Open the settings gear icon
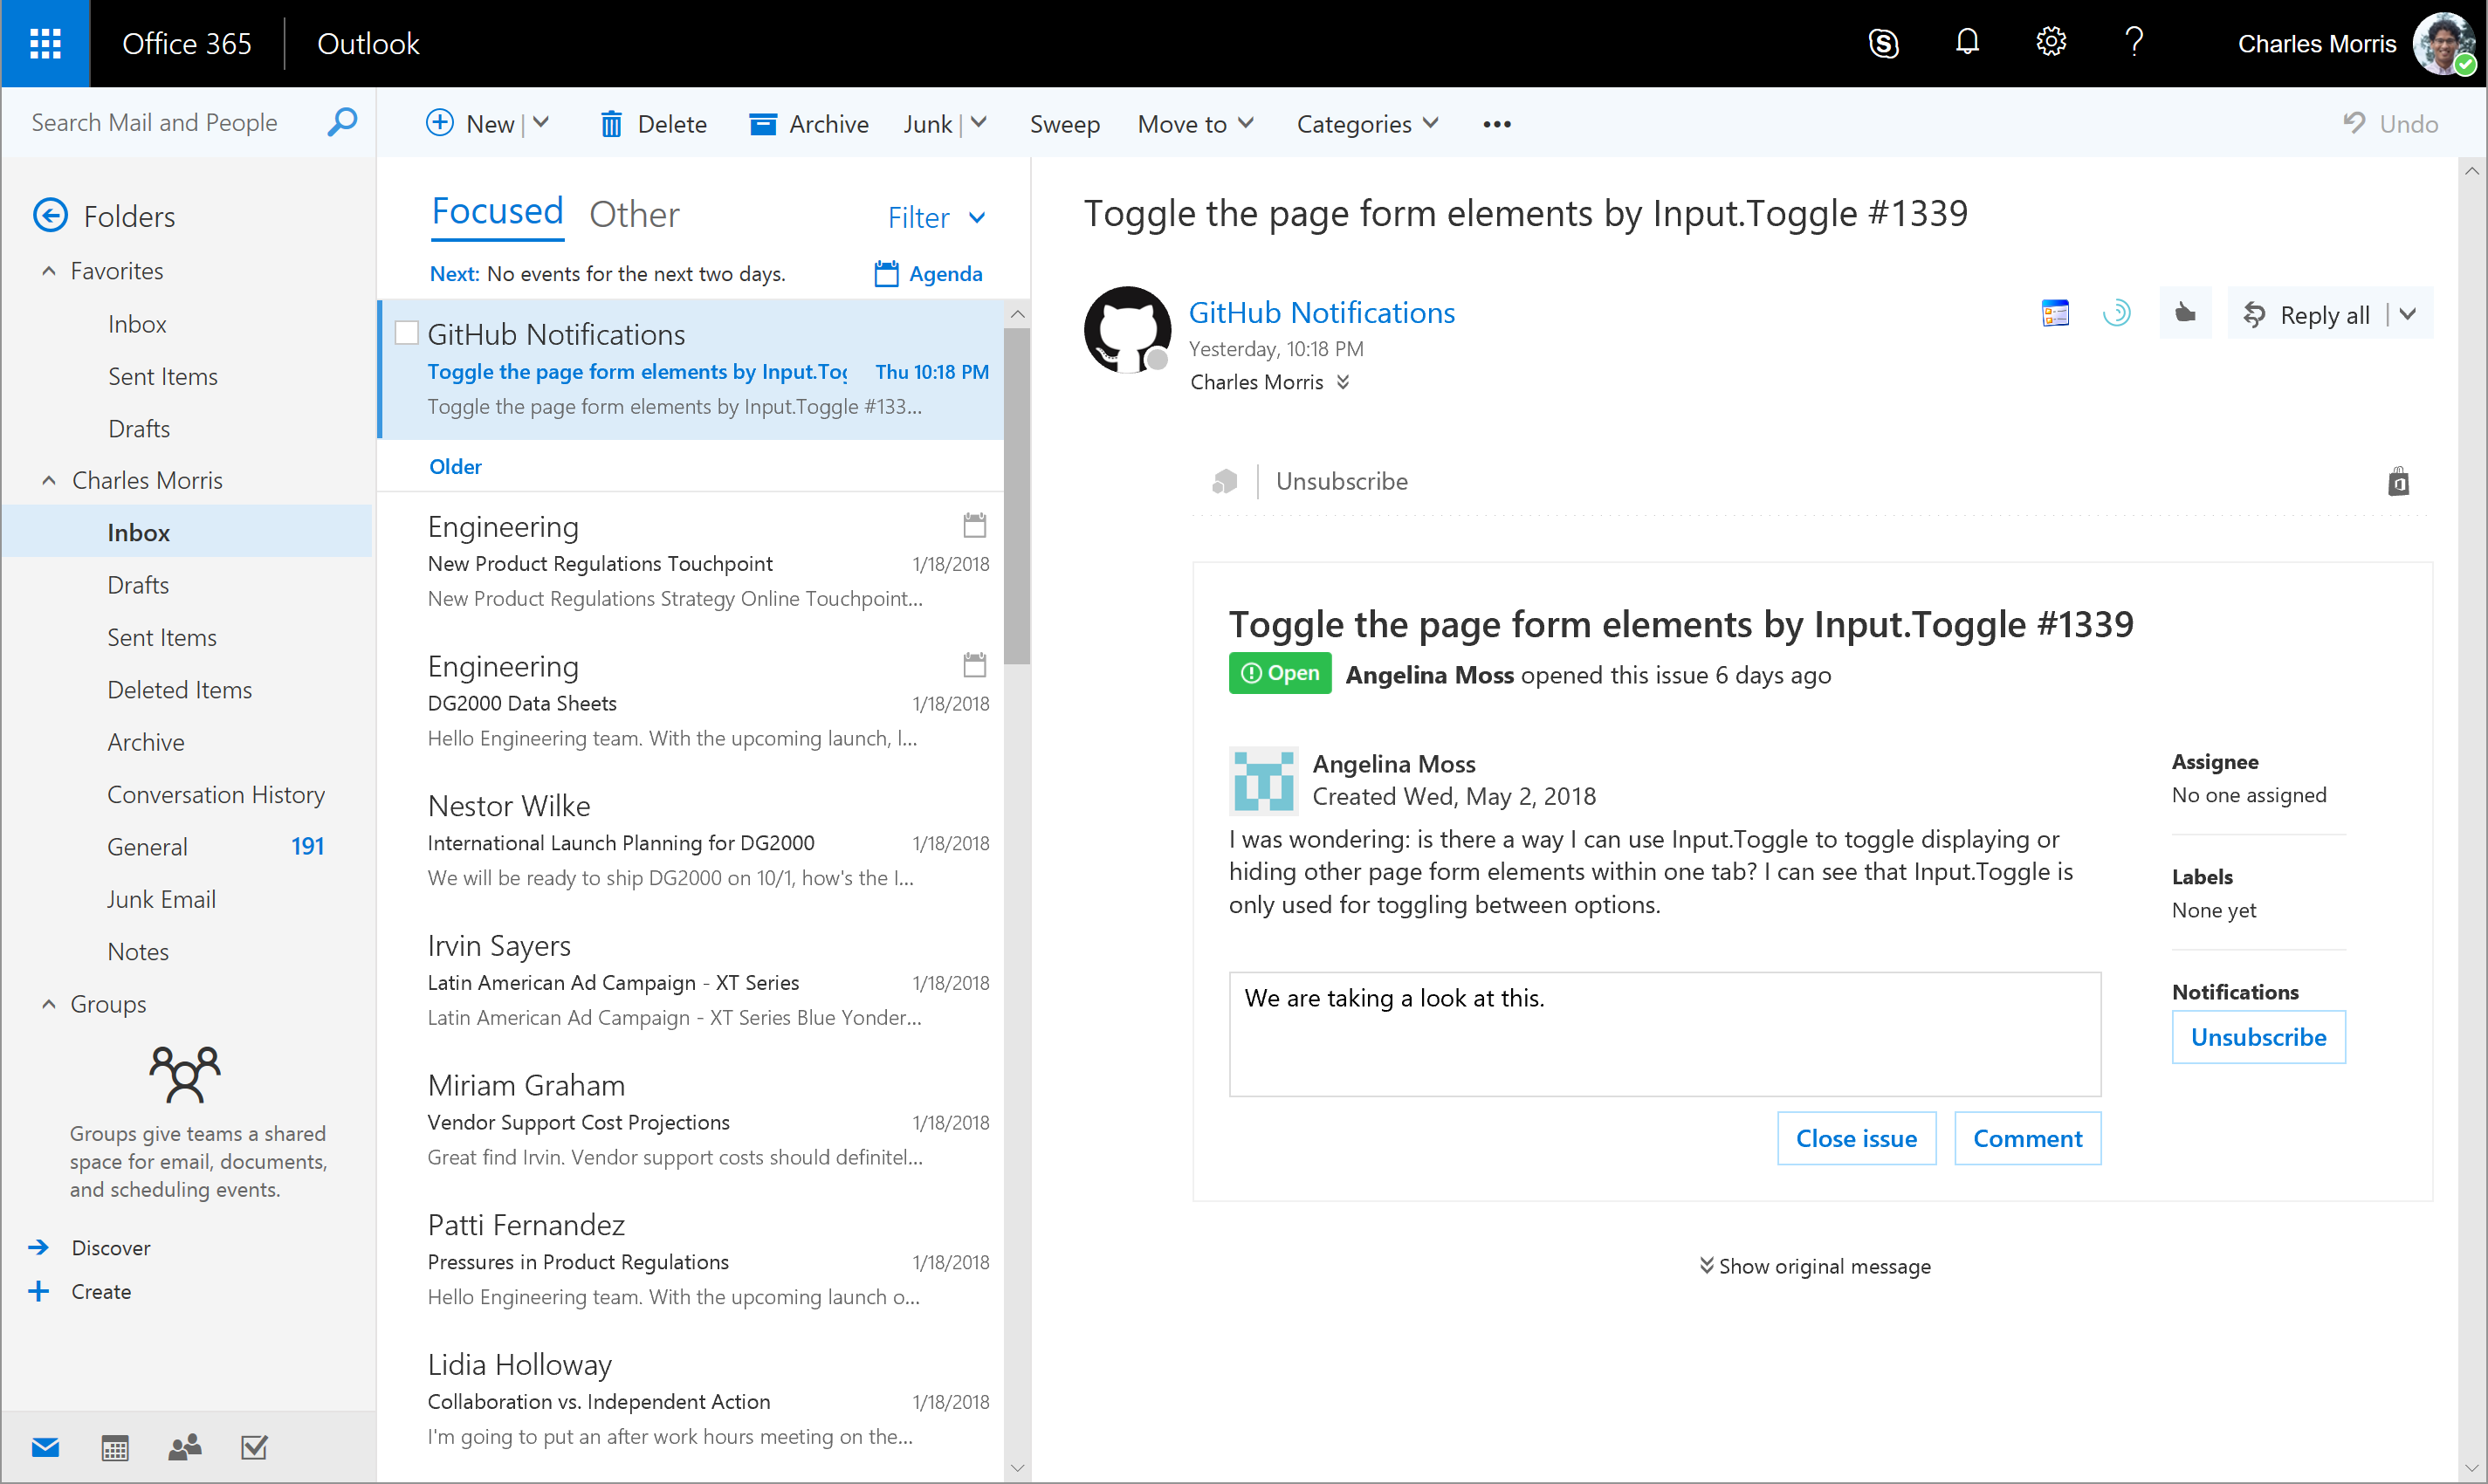 pos(2050,42)
